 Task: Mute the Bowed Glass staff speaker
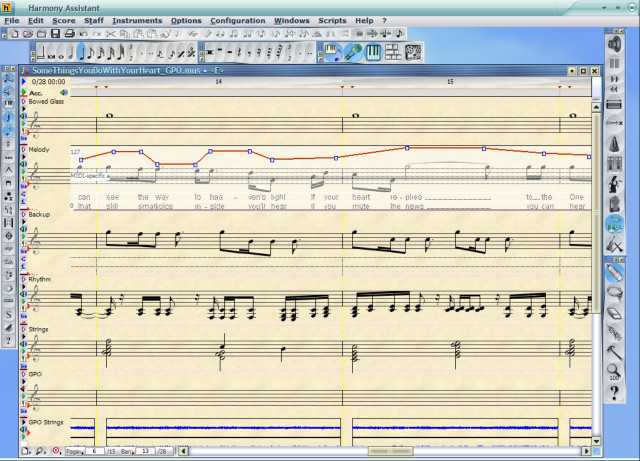pyautogui.click(x=23, y=116)
